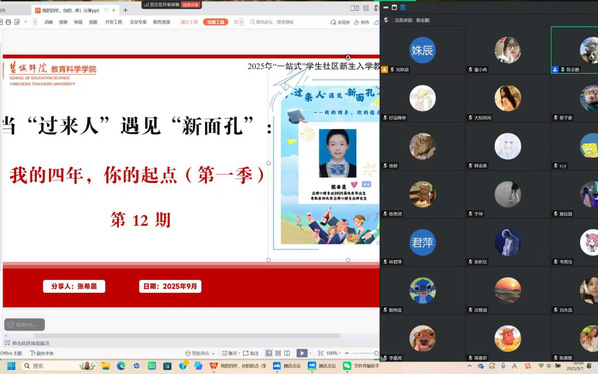Expand the slideshow play options arrow
This screenshot has width=598, height=374.
(310, 353)
